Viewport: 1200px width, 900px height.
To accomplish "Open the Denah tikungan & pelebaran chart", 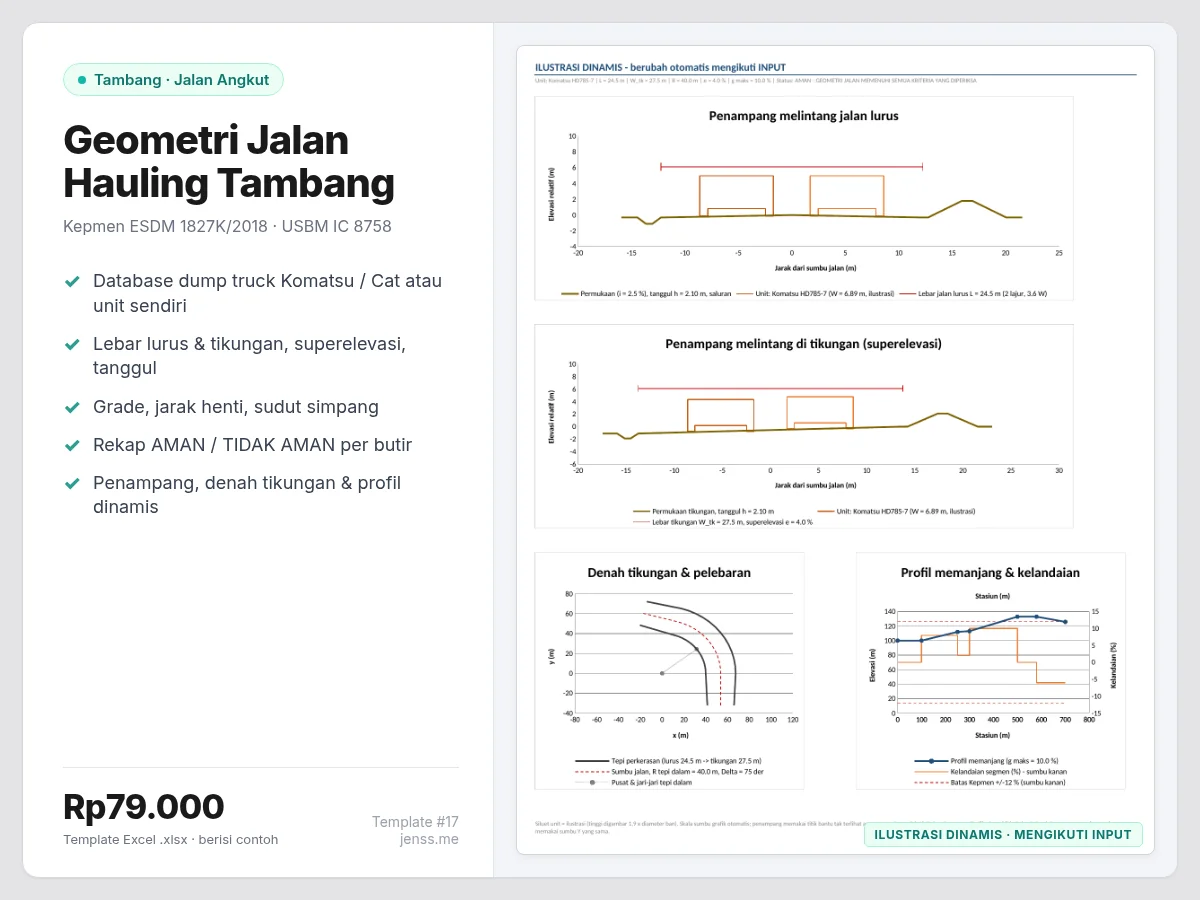I will click(x=669, y=671).
